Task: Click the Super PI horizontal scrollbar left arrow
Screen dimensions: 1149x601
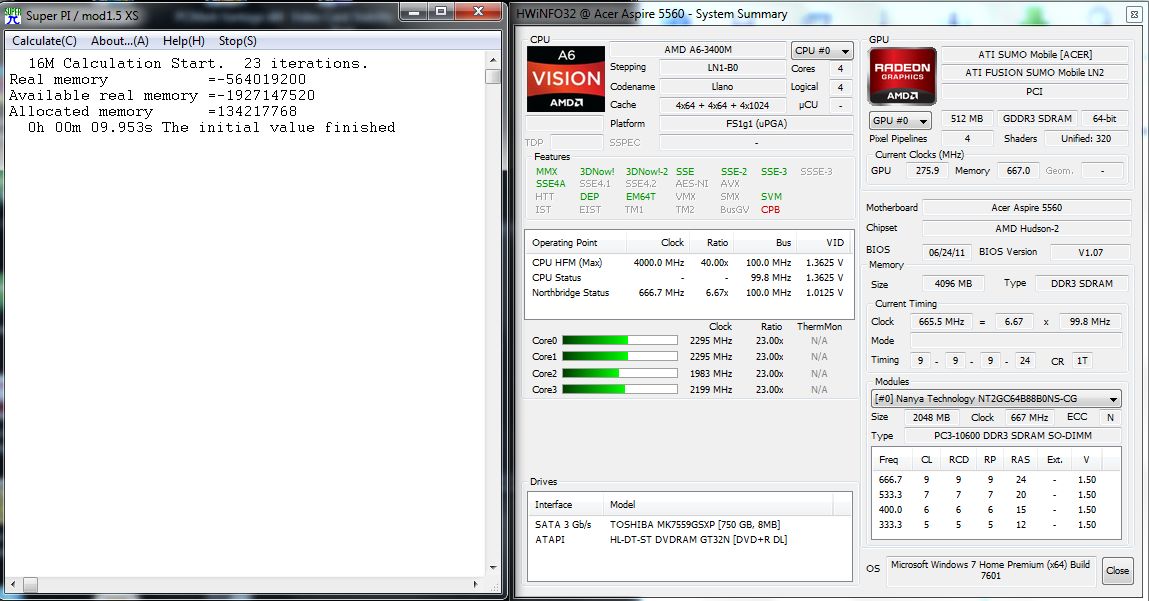Action: tap(12, 584)
